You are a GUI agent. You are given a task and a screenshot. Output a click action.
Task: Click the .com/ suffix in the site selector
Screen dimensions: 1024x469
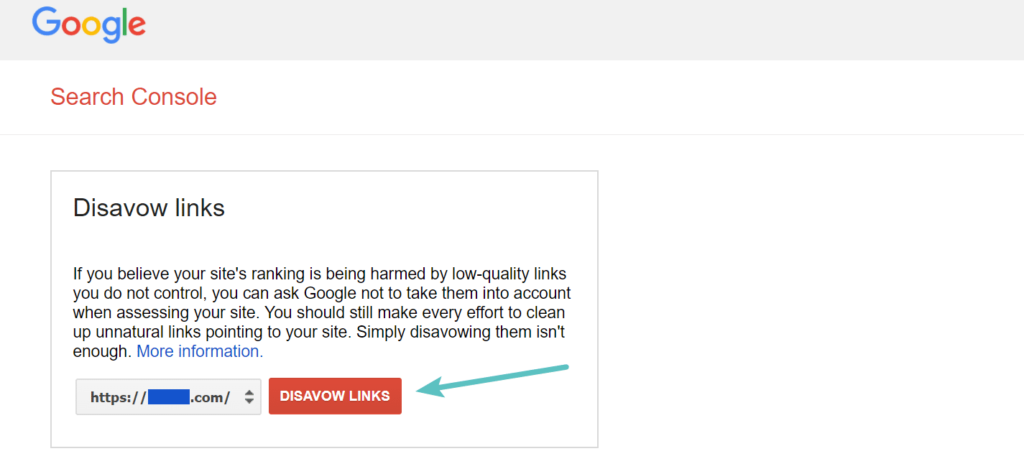pos(211,397)
